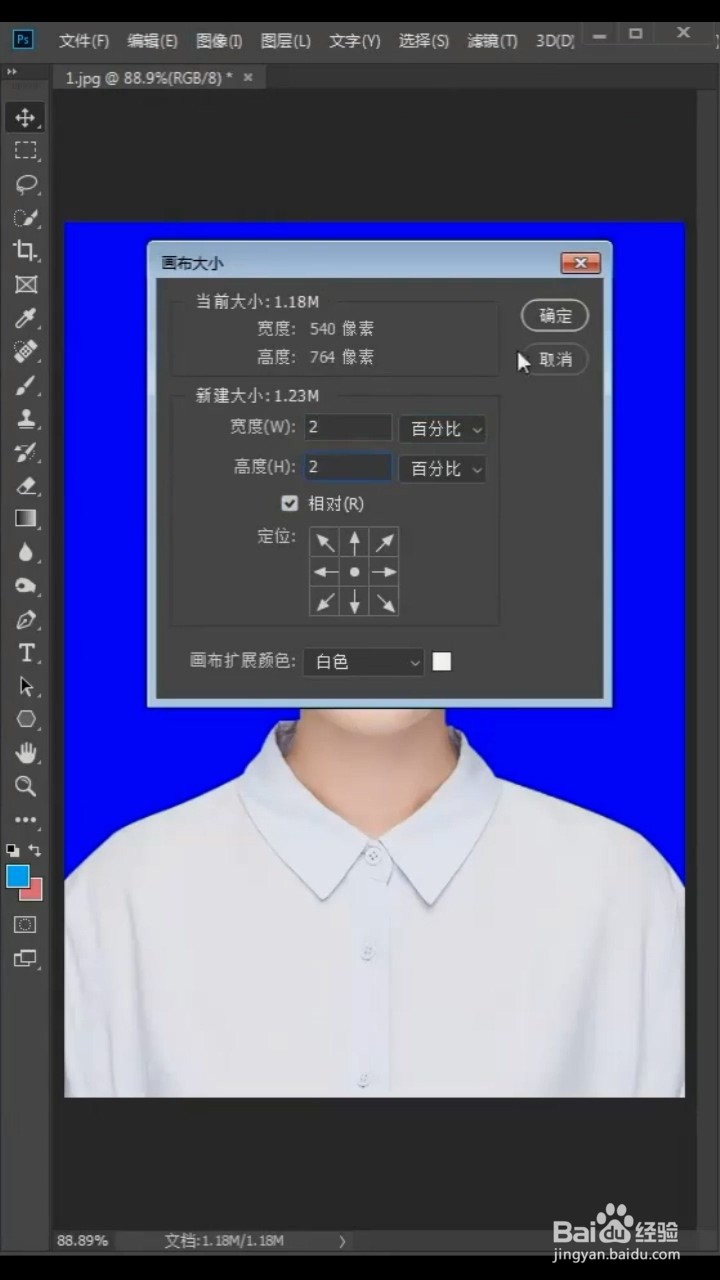Image resolution: width=720 pixels, height=1280 pixels.
Task: Select the Spot Healing Brush tool
Action: 25,352
